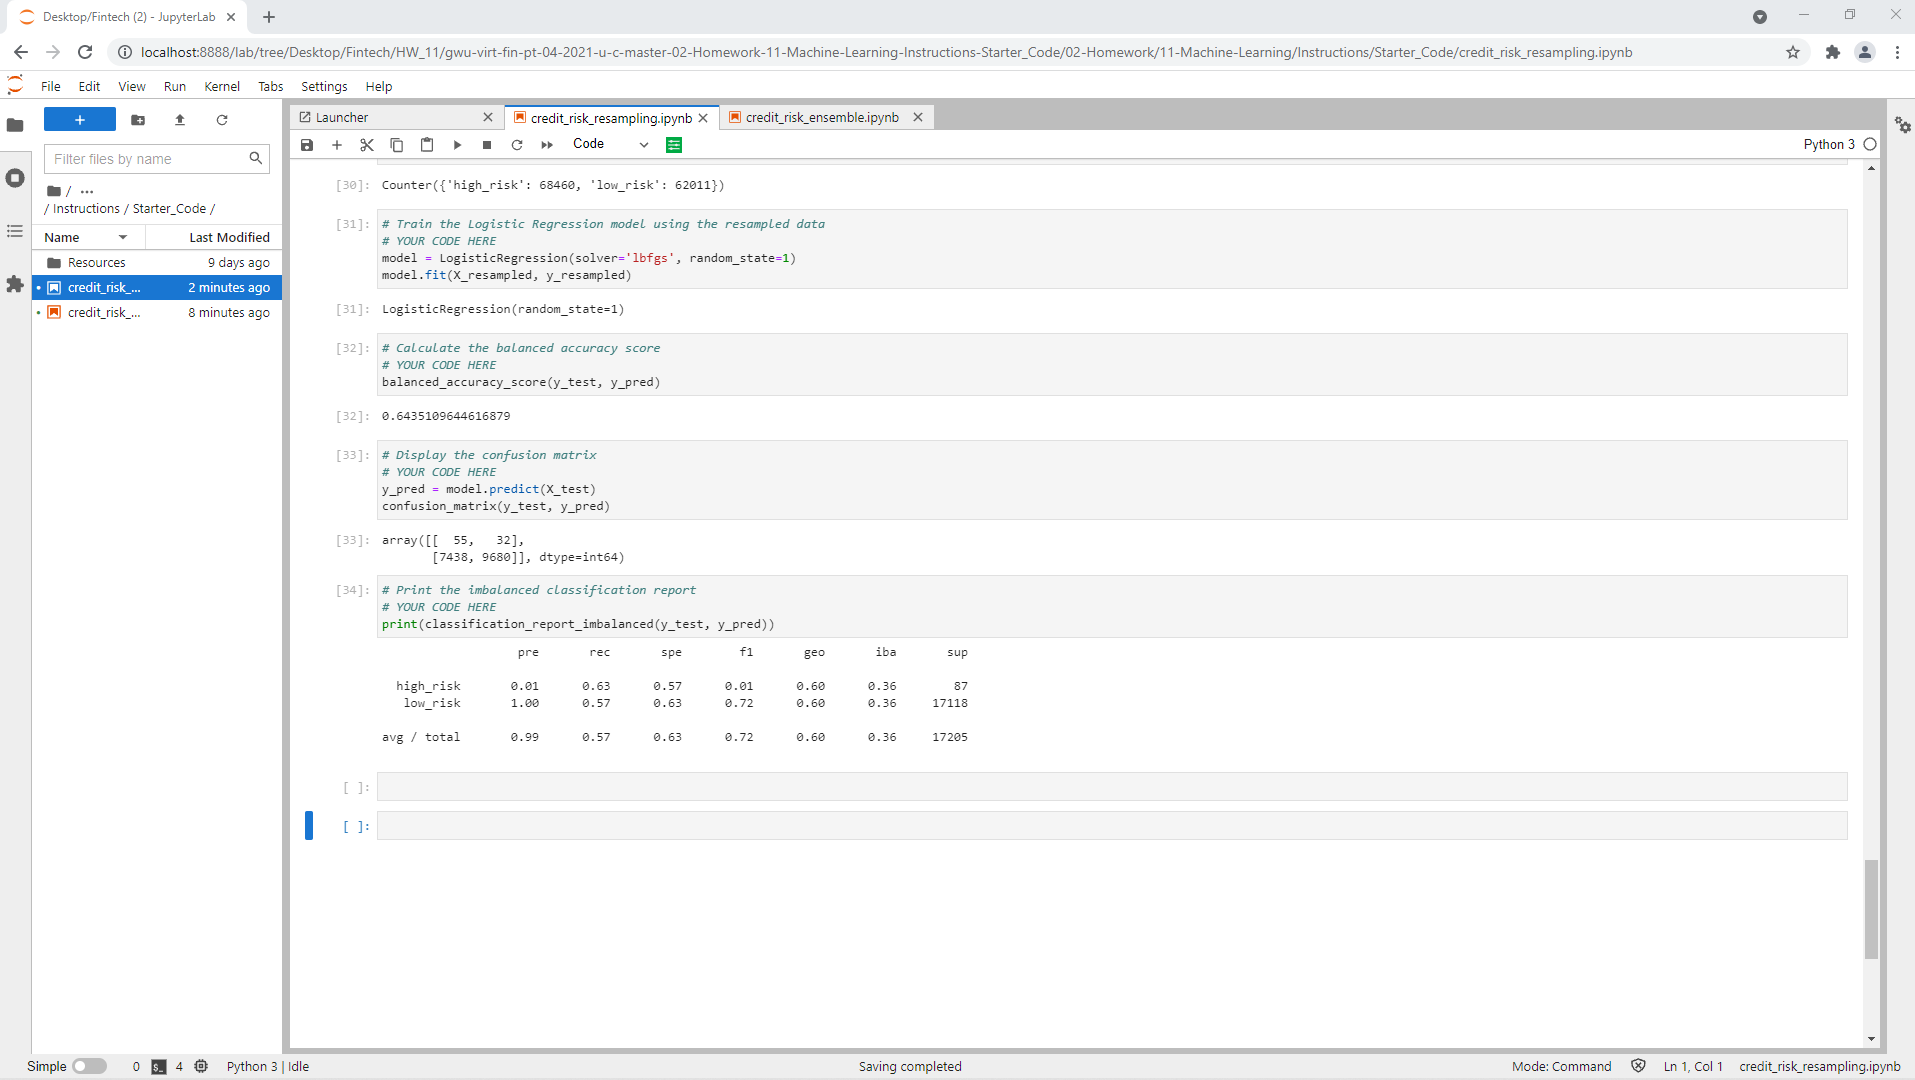Sort files by Name column header
The image size is (1915, 1080).
tap(88, 237)
